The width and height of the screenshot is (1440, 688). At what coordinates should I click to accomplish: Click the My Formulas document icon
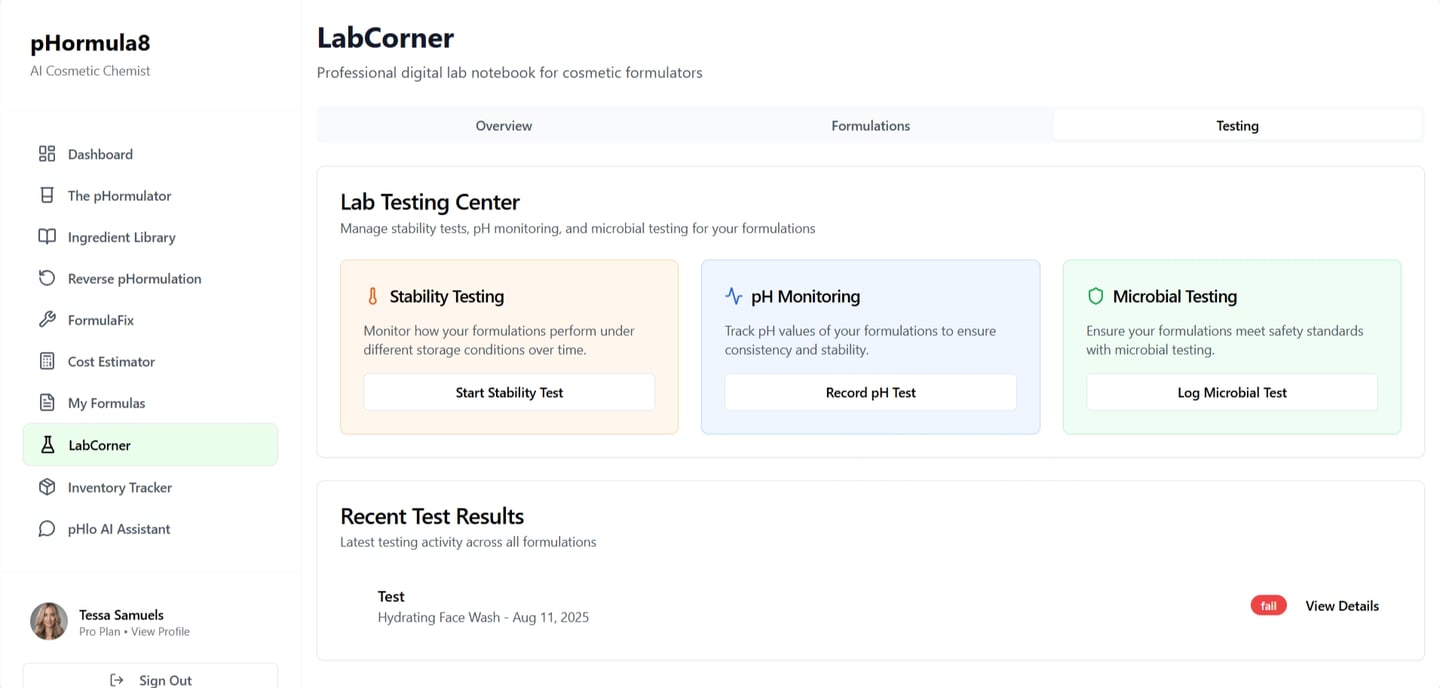coord(47,403)
